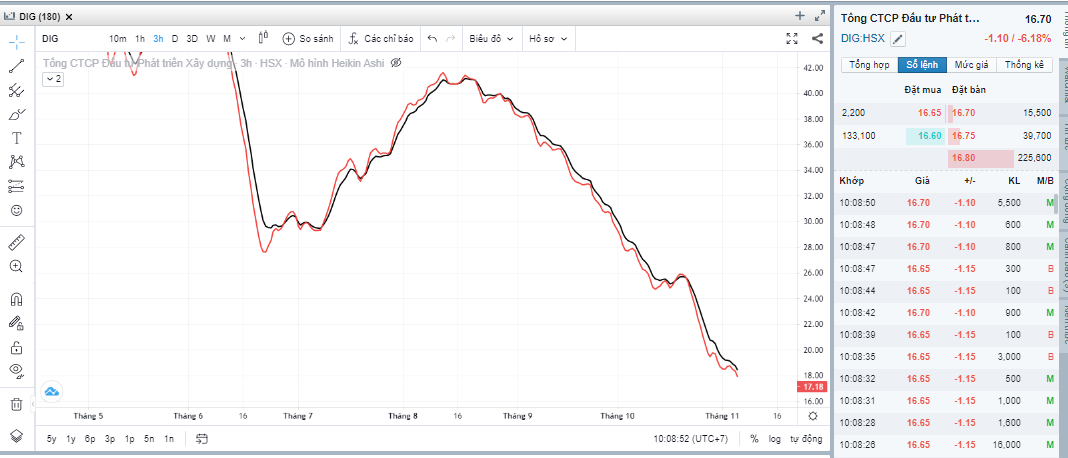Open the emoji icons tool
Screen dimensions: 1068x458
click(17, 211)
